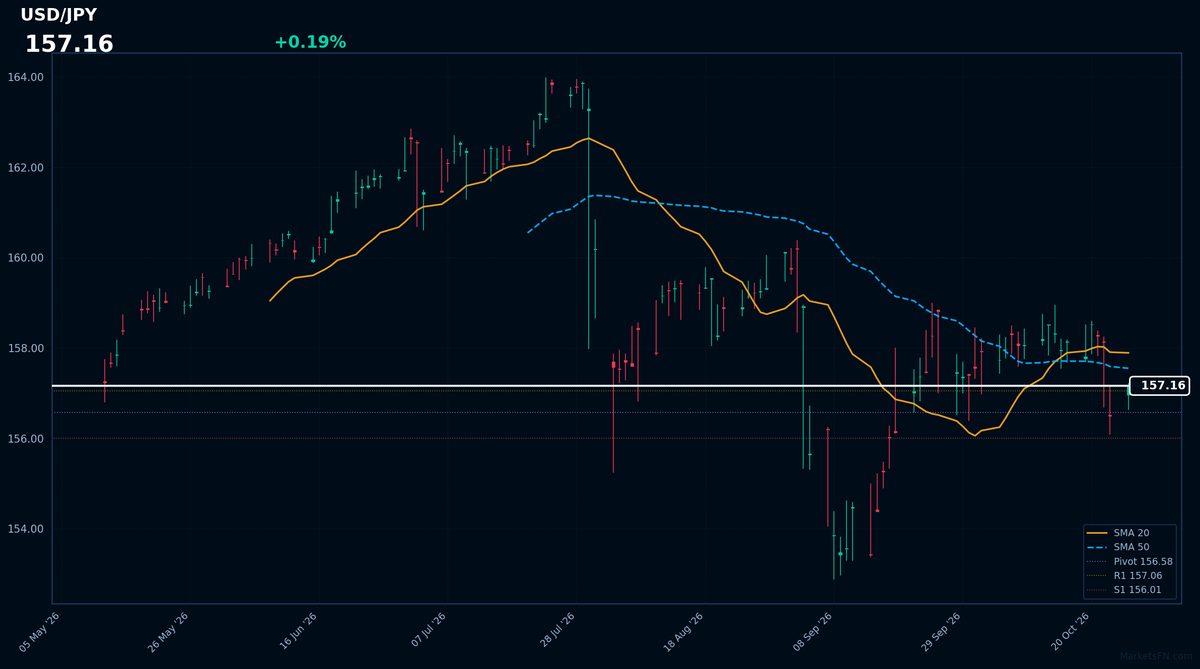Click the large 157.16 price readout
Image resolution: width=1200 pixels, height=669 pixels.
[69, 45]
